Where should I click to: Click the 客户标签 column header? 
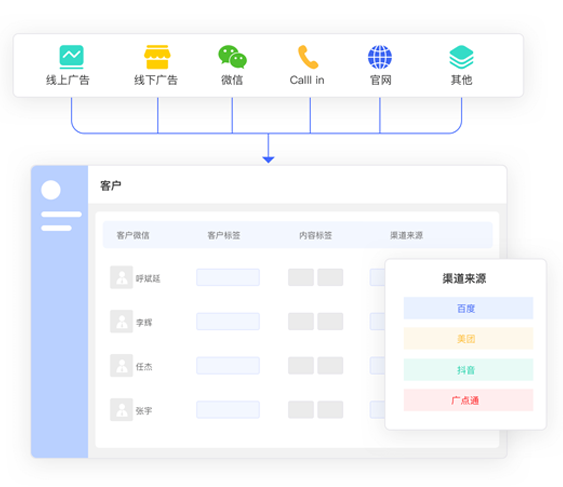click(224, 235)
